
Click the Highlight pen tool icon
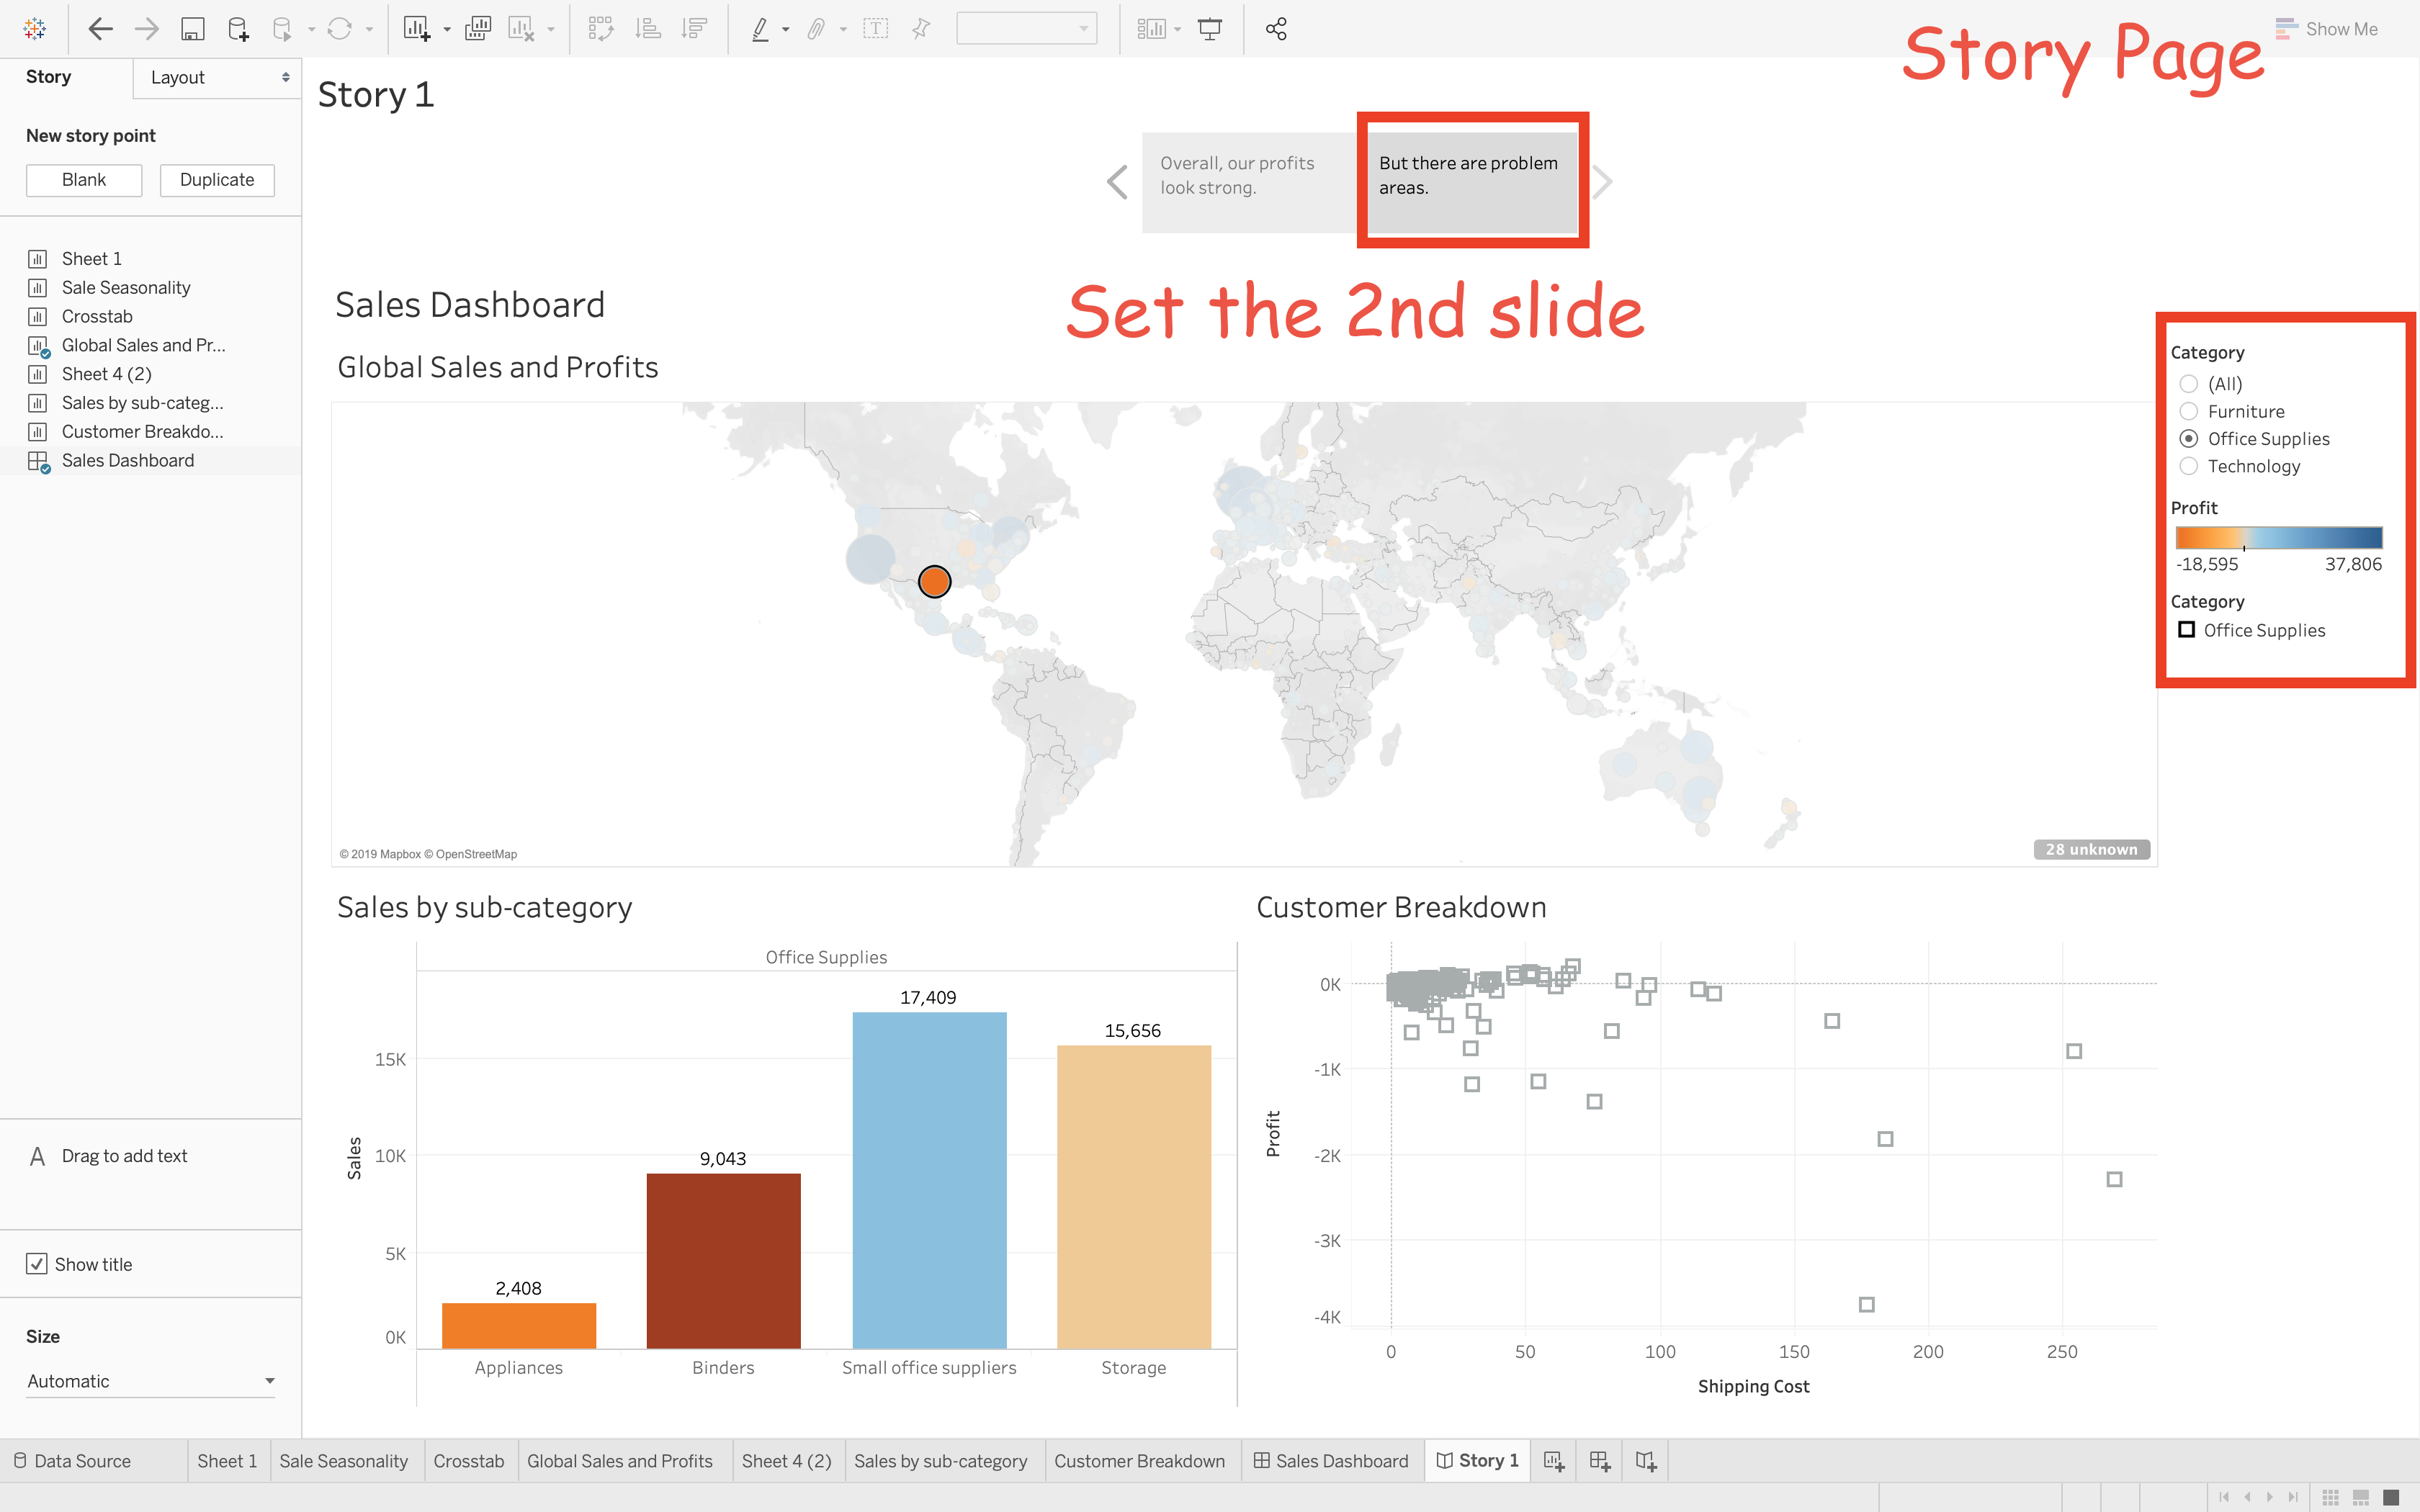click(760, 29)
